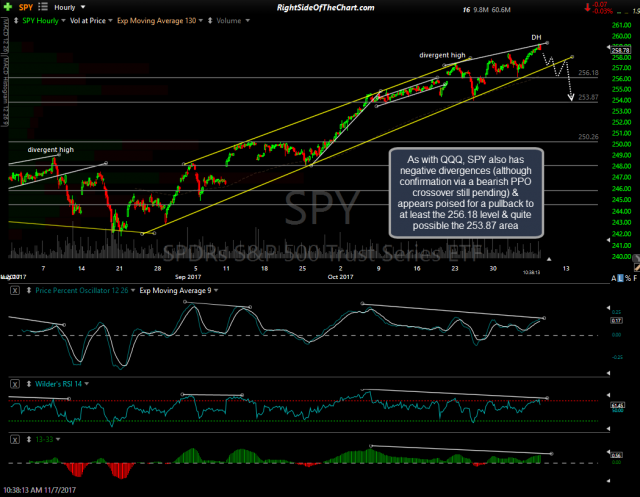The image size is (640, 497).
Task: Click the lower triangle at RSI pane right edge
Action: (609, 428)
